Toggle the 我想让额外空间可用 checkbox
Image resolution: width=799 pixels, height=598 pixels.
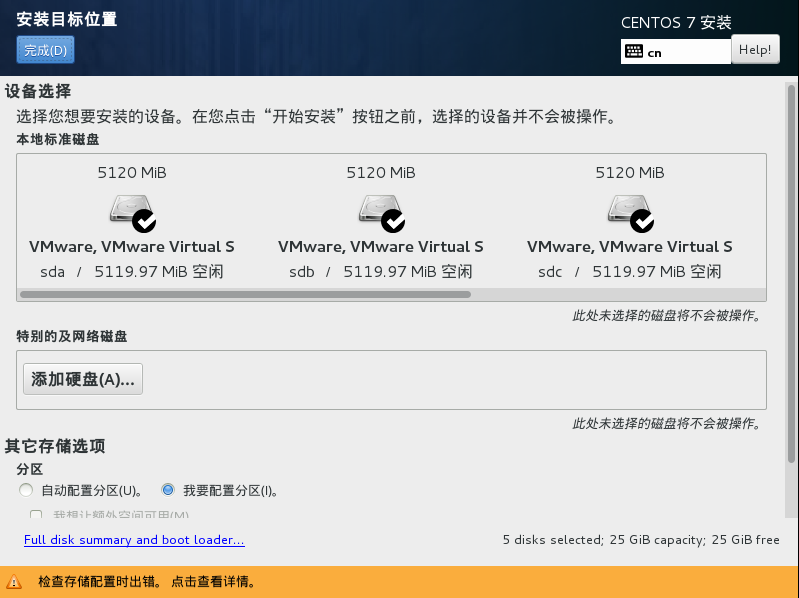pos(36,514)
